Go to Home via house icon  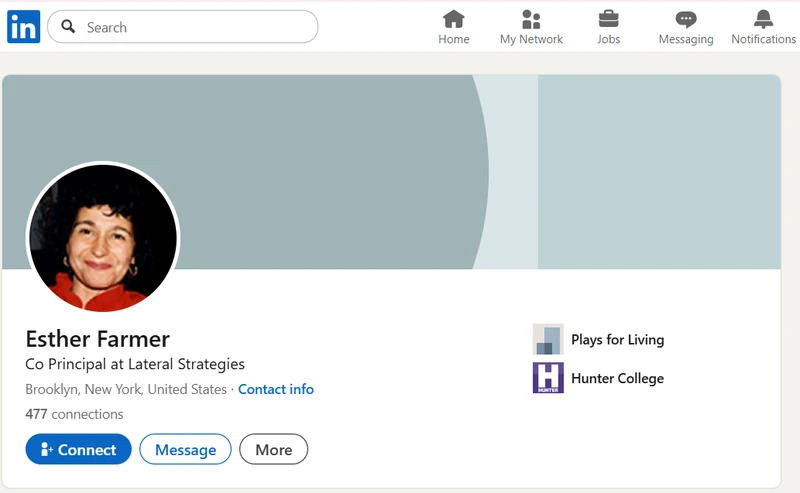coord(454,19)
